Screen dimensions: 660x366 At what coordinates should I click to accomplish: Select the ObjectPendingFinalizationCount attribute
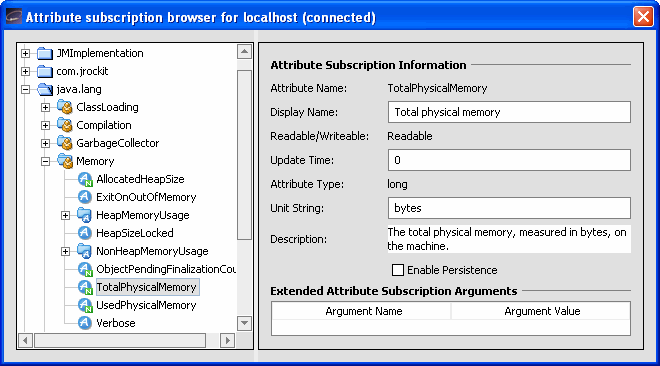pos(166,269)
